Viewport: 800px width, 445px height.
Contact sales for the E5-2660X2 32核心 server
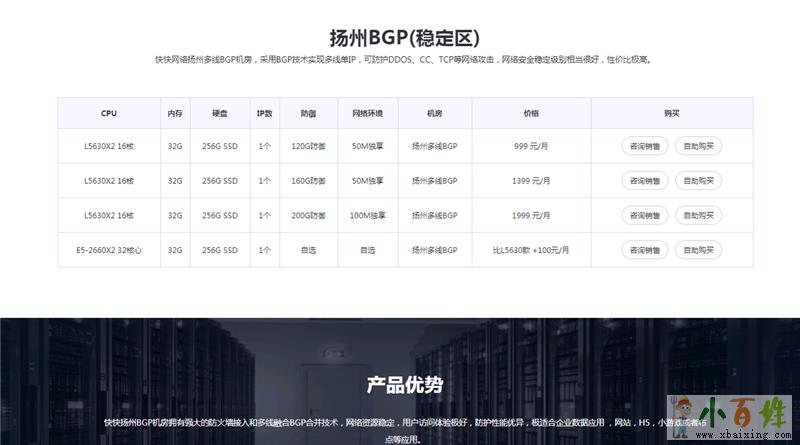pyautogui.click(x=644, y=250)
